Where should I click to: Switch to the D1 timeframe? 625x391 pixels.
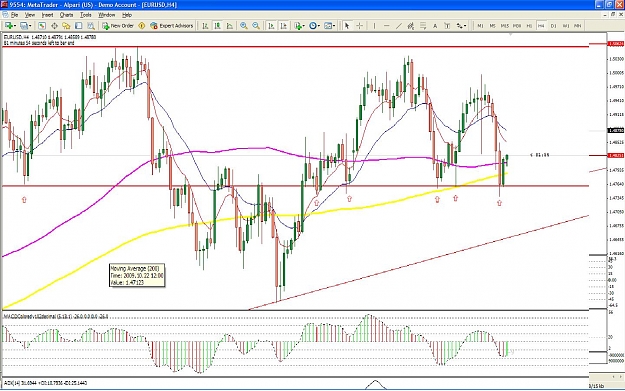(x=554, y=26)
